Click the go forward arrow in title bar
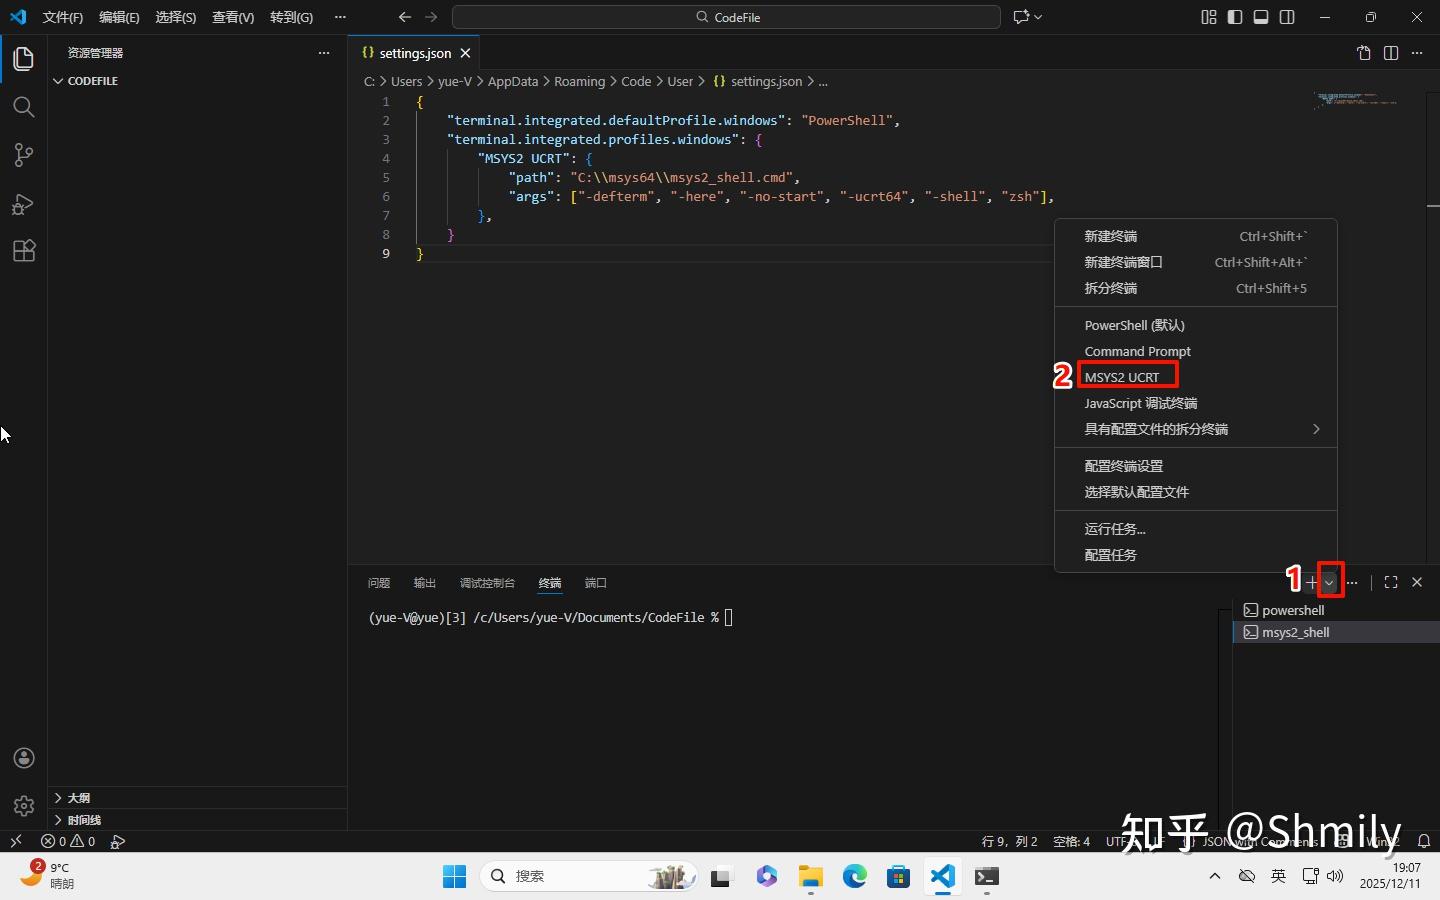The width and height of the screenshot is (1440, 900). point(431,17)
